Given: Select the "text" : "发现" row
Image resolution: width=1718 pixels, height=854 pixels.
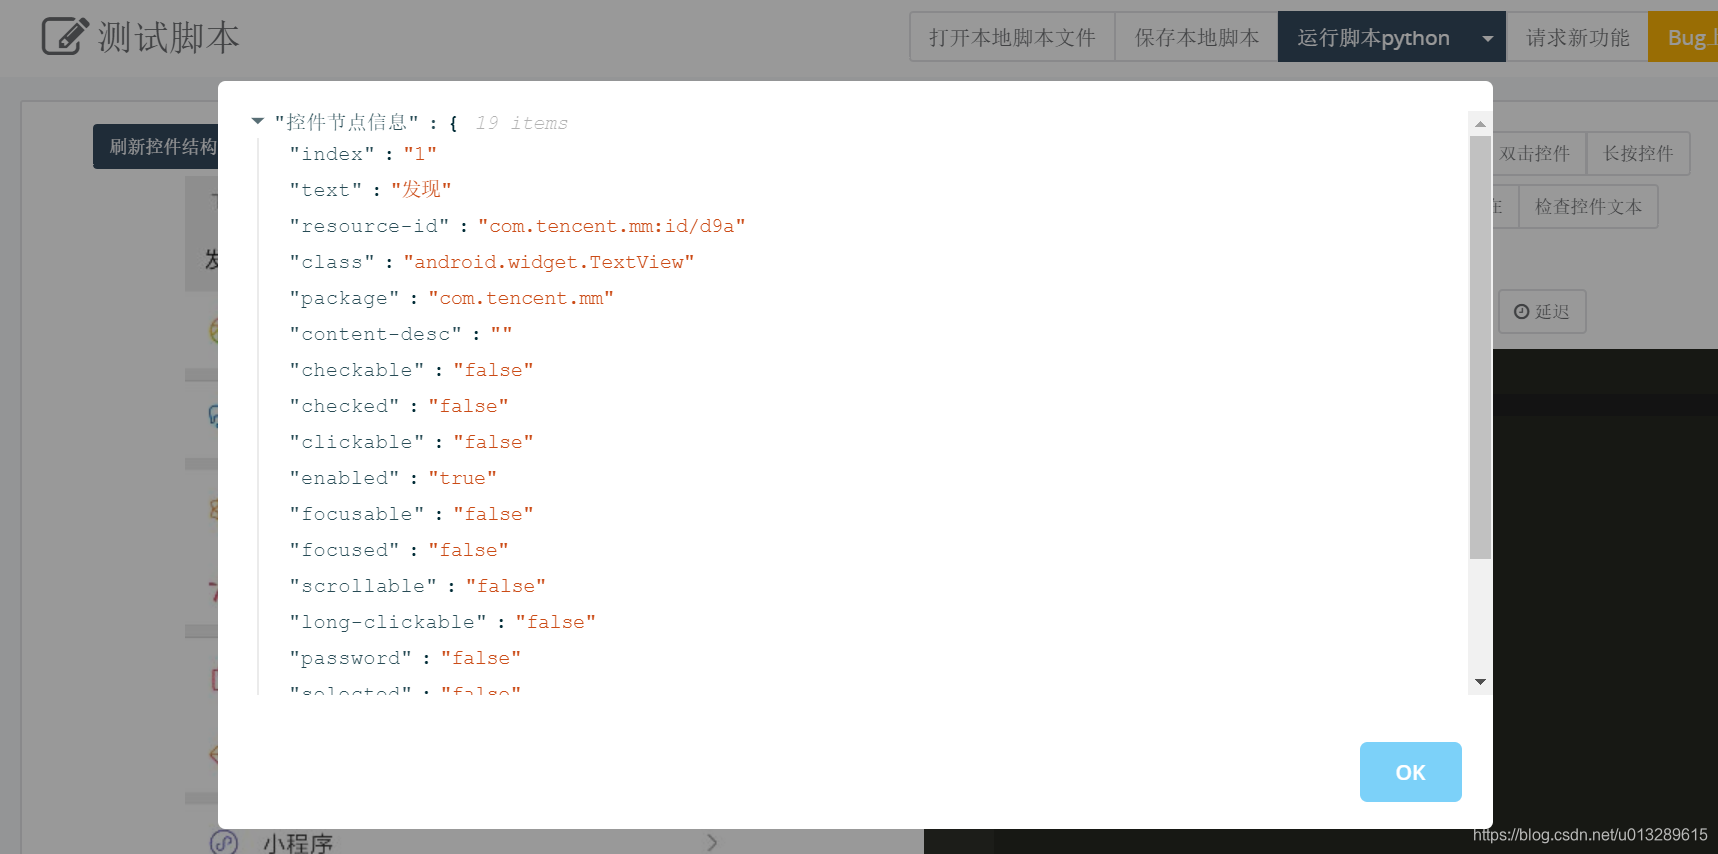Looking at the screenshot, I should pos(370,190).
